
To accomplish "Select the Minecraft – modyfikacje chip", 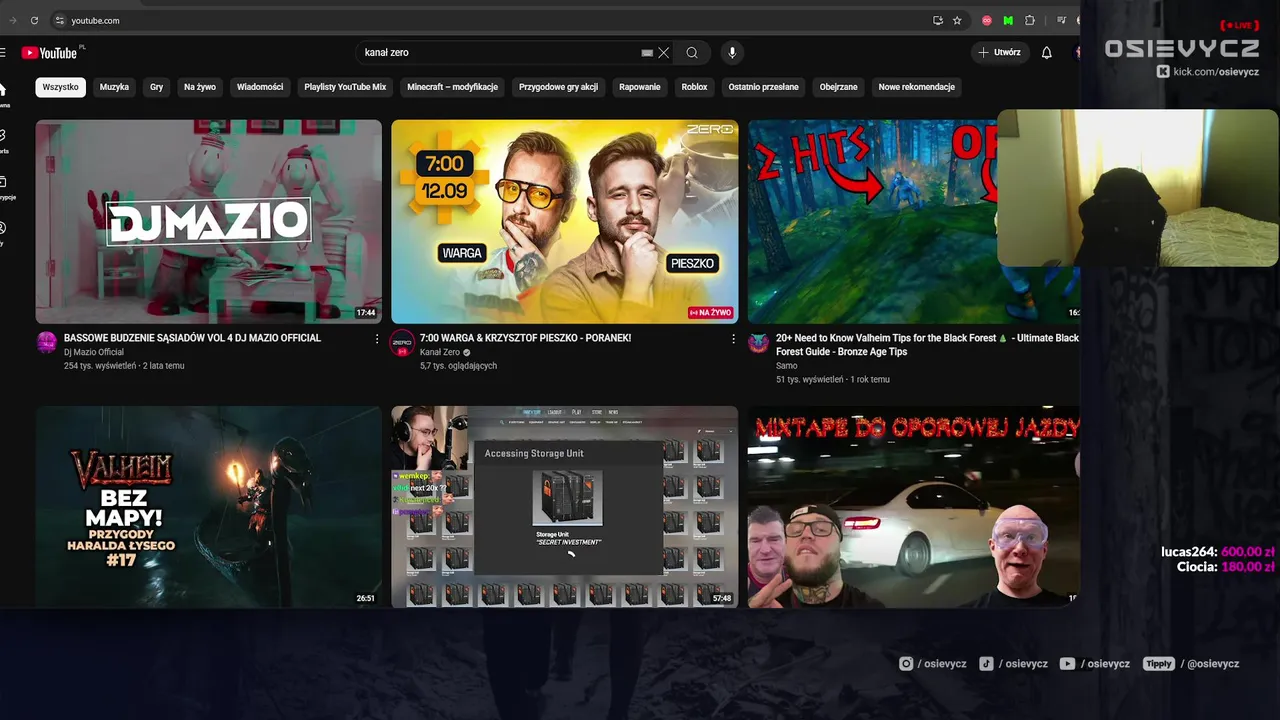I will (x=452, y=87).
